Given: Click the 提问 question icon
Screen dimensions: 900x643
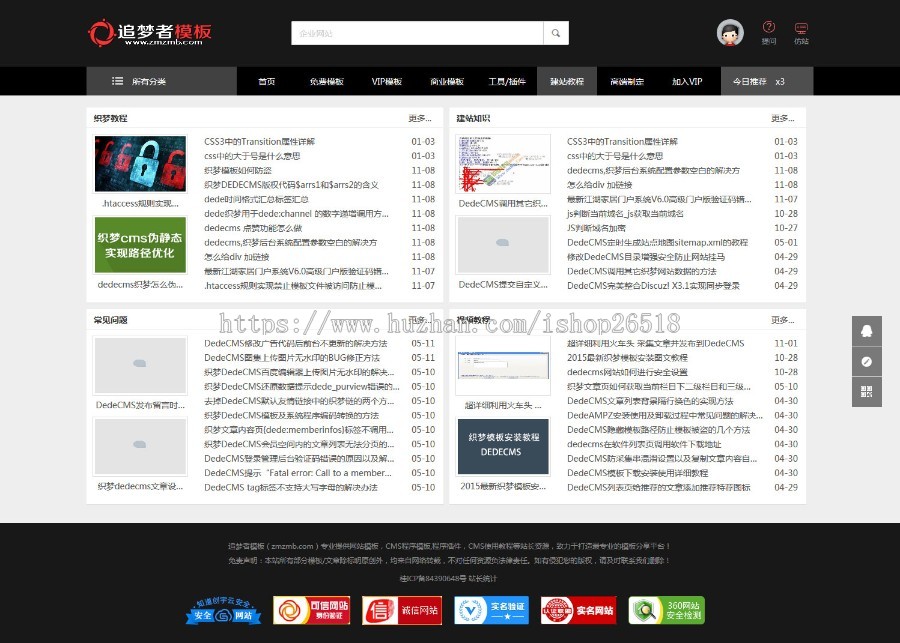Looking at the screenshot, I should tap(769, 33).
